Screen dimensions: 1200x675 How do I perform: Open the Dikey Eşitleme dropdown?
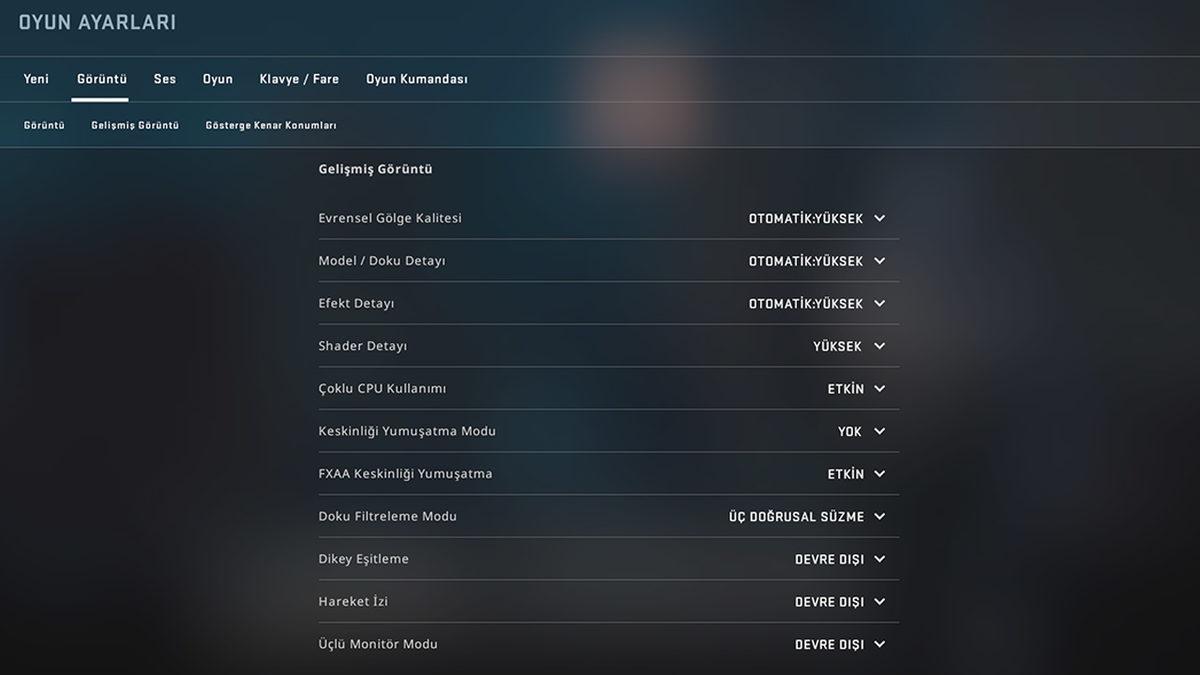click(x=839, y=560)
